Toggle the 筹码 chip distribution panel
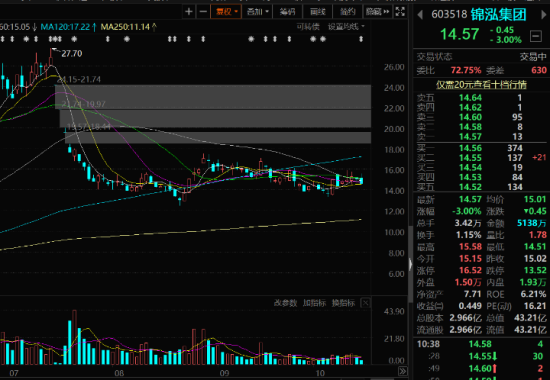550x380 pixels. point(287,12)
